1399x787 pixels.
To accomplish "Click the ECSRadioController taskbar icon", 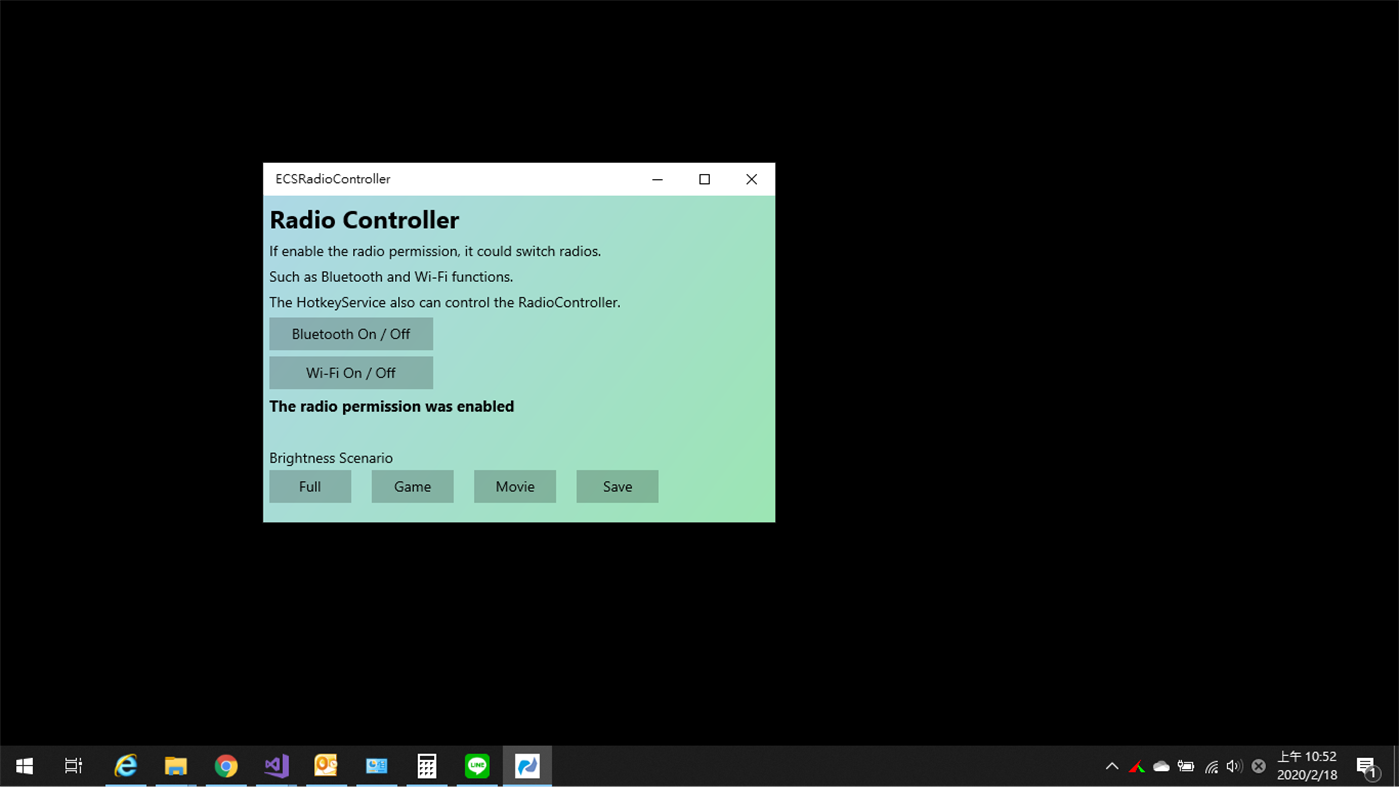I will click(527, 766).
